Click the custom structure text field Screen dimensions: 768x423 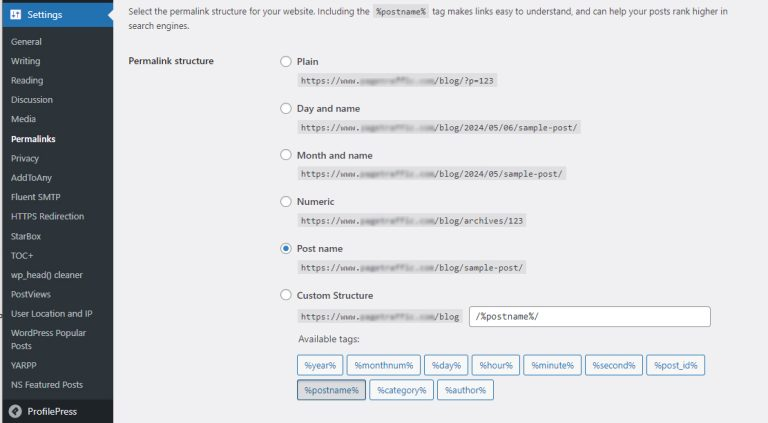click(589, 317)
